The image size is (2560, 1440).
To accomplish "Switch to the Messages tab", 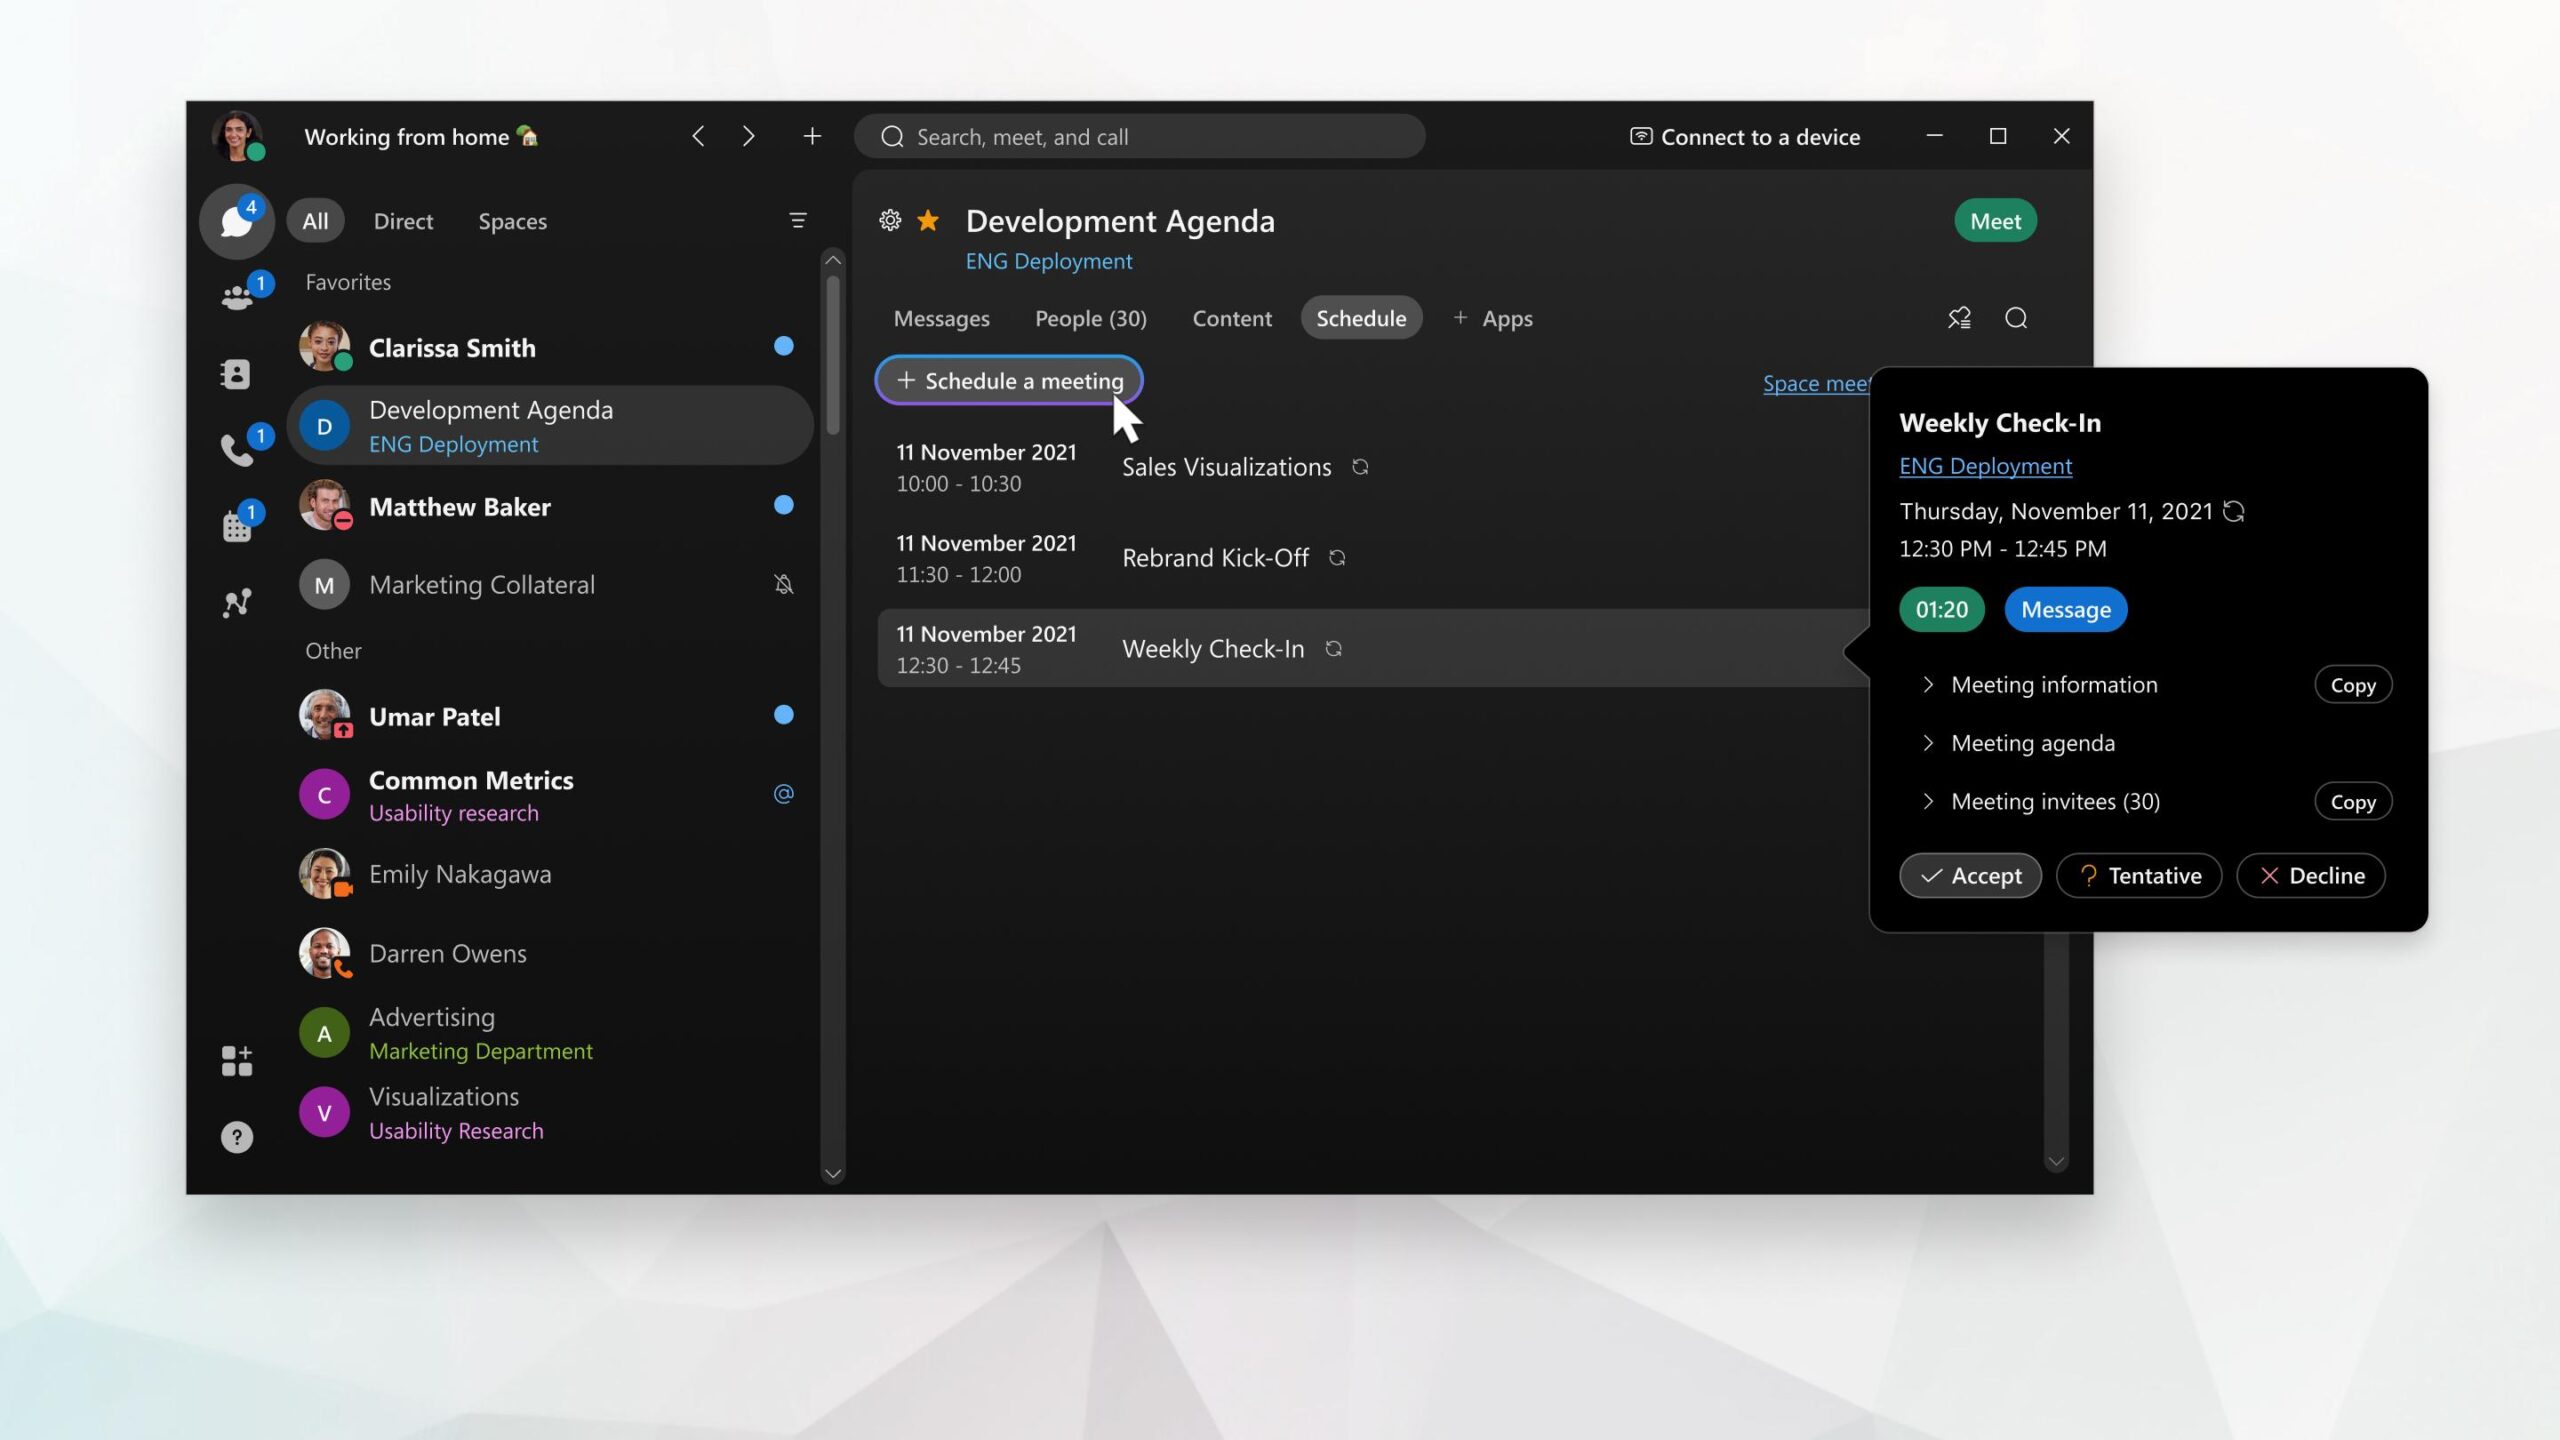I will pyautogui.click(x=941, y=318).
